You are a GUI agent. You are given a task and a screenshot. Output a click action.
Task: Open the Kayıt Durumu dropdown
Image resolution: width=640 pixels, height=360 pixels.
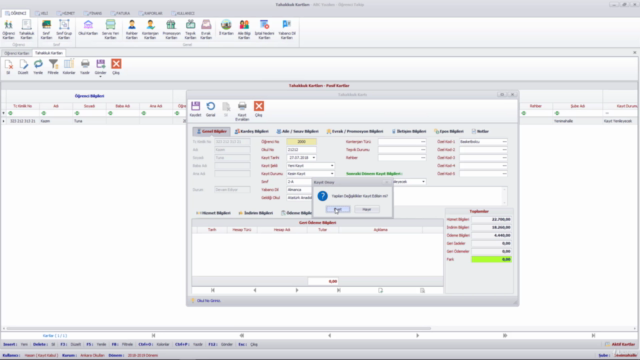pos(332,173)
